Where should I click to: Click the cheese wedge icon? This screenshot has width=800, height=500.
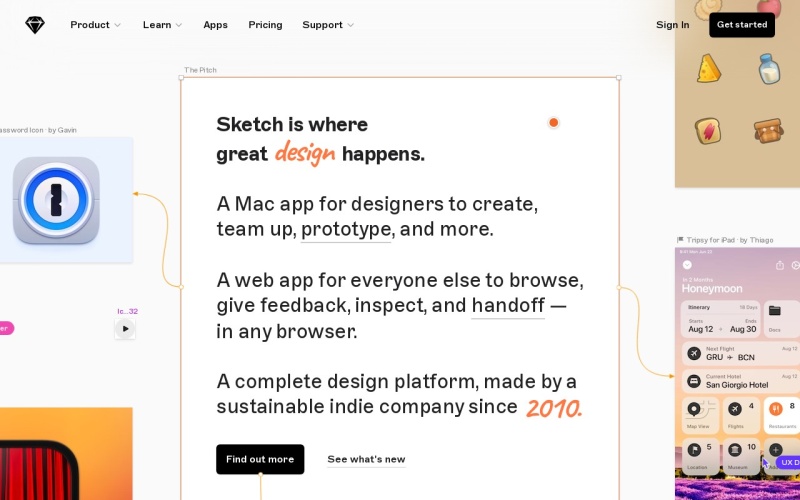709,69
